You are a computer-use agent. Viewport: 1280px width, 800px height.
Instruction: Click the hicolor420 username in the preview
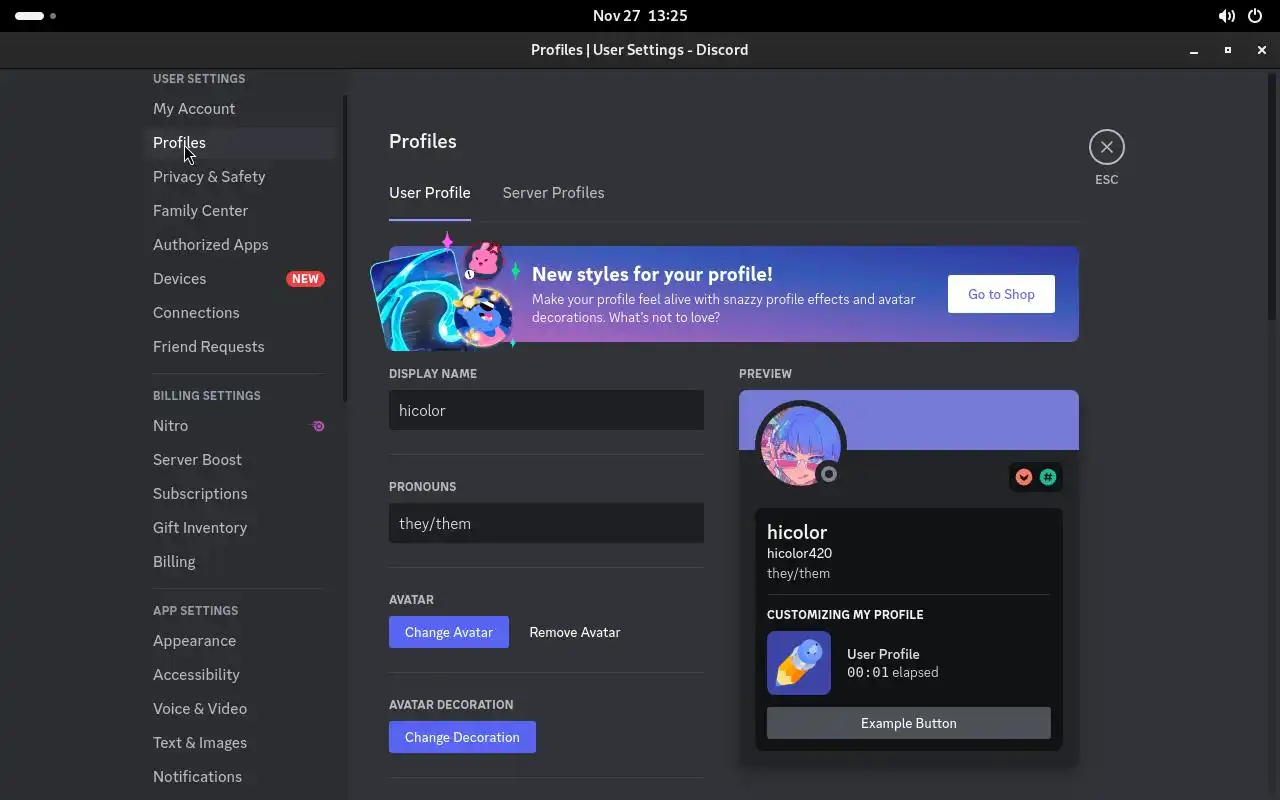click(x=799, y=553)
